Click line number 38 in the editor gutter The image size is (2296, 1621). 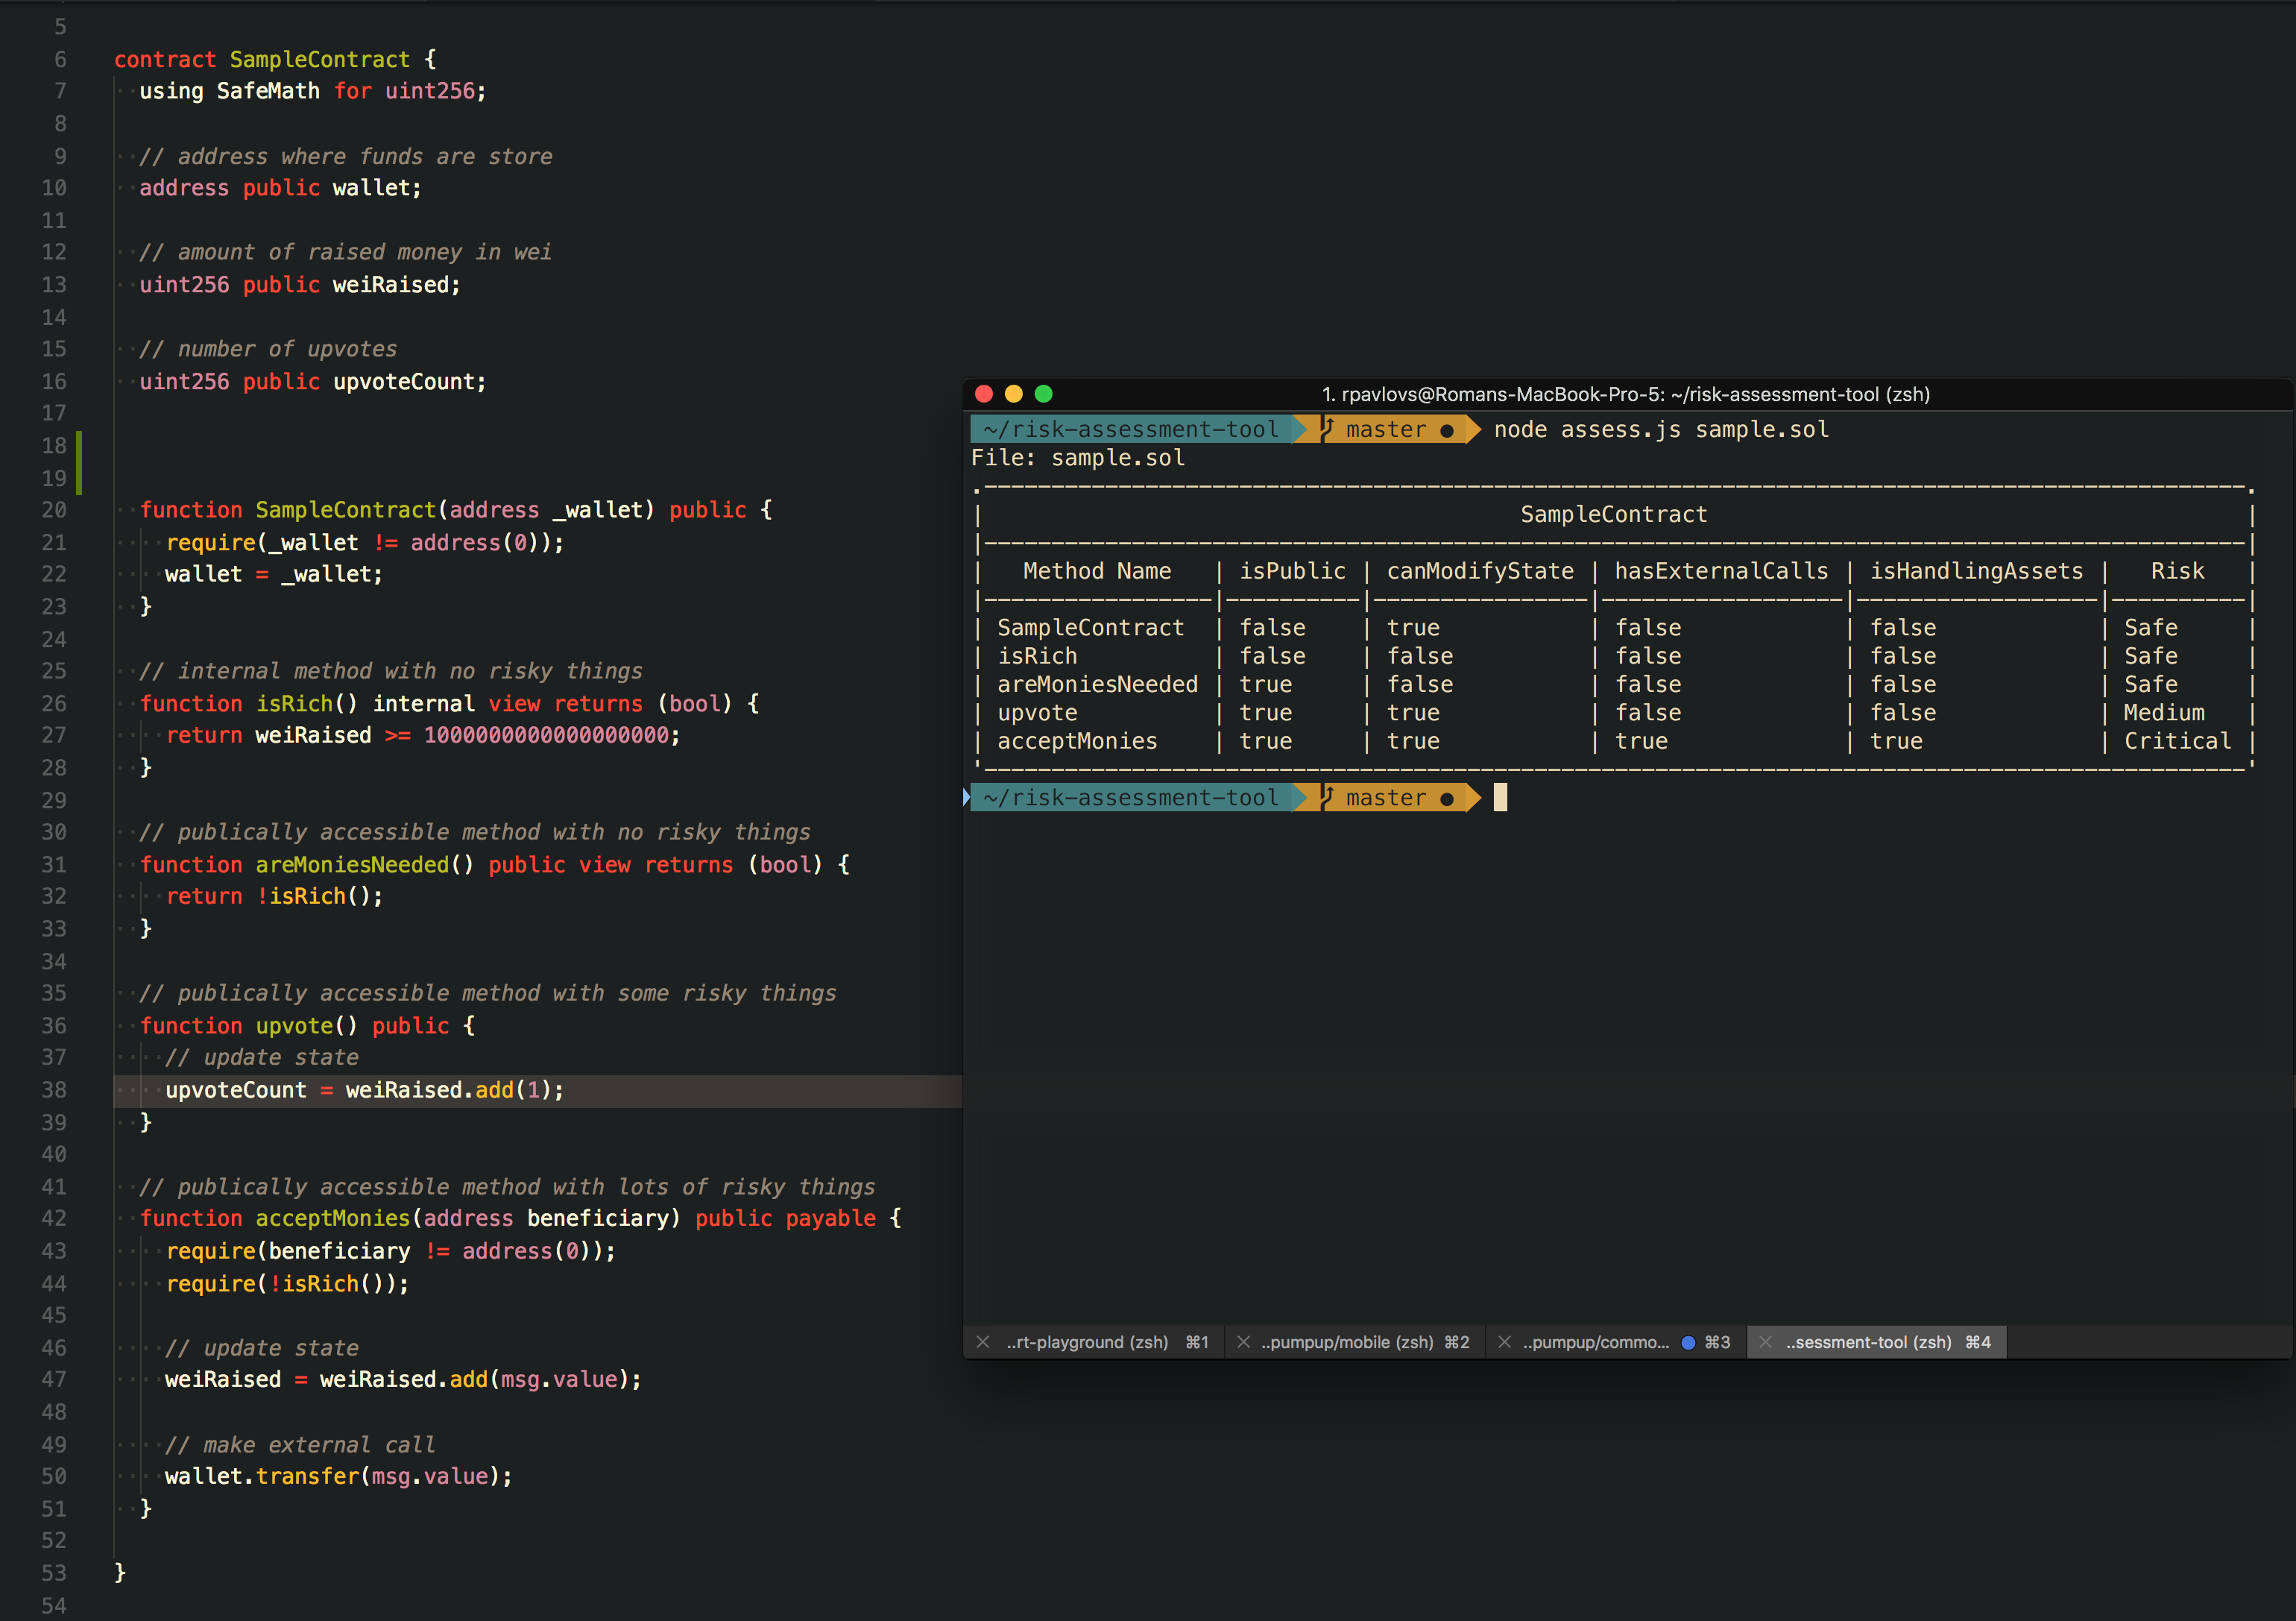pyautogui.click(x=54, y=1090)
